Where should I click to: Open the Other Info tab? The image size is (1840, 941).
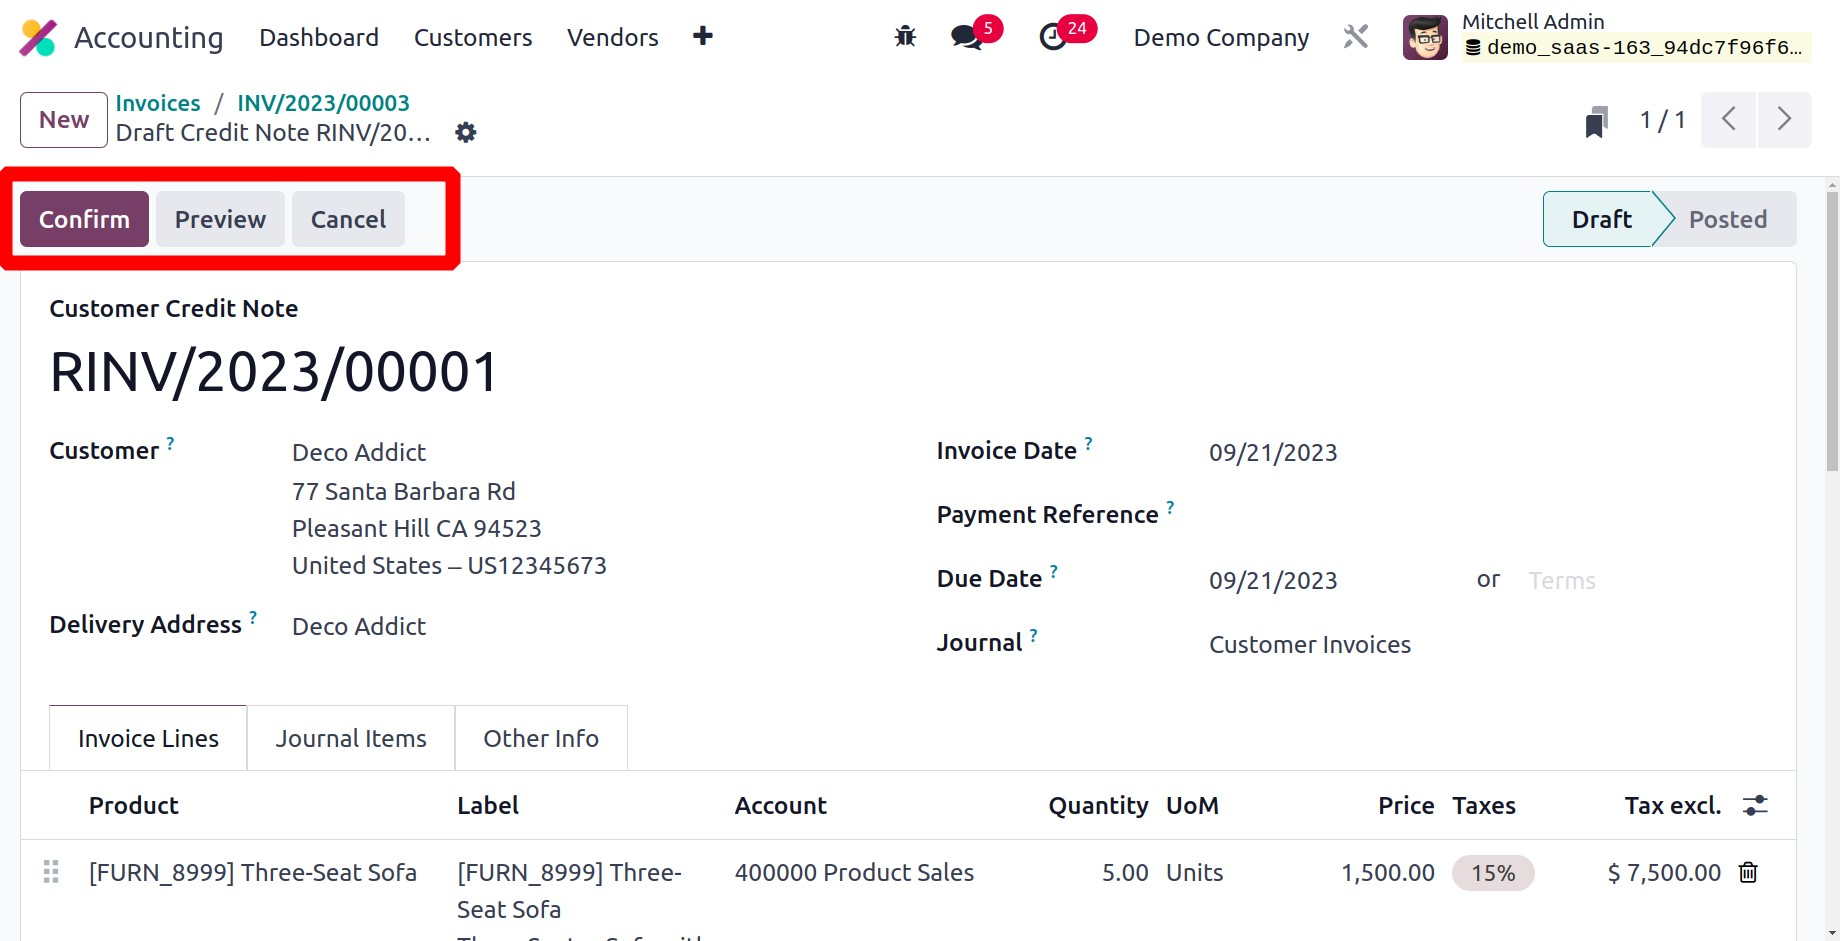tap(541, 739)
